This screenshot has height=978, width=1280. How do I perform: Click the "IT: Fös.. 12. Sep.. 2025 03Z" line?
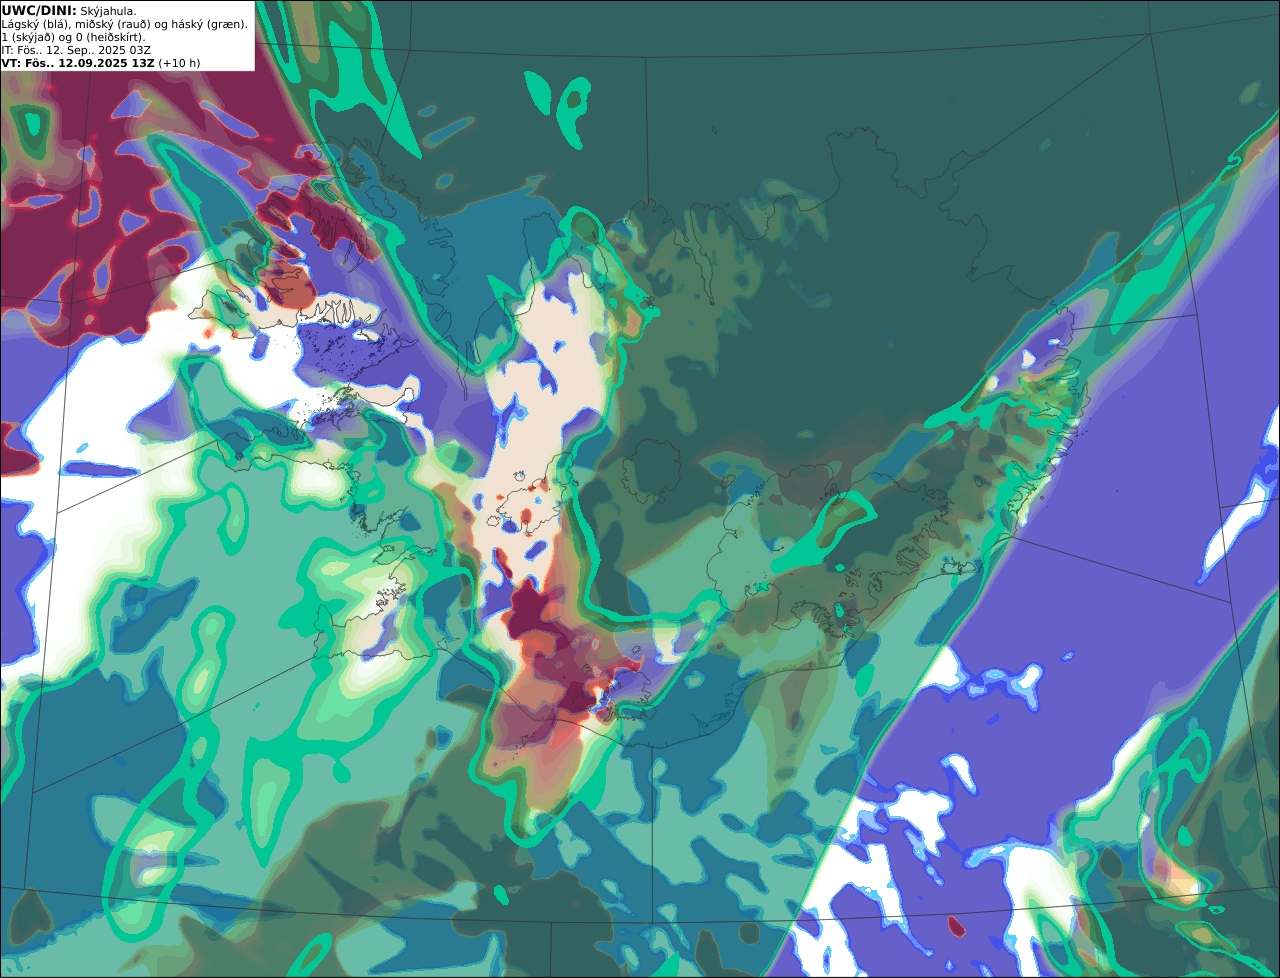[75, 50]
